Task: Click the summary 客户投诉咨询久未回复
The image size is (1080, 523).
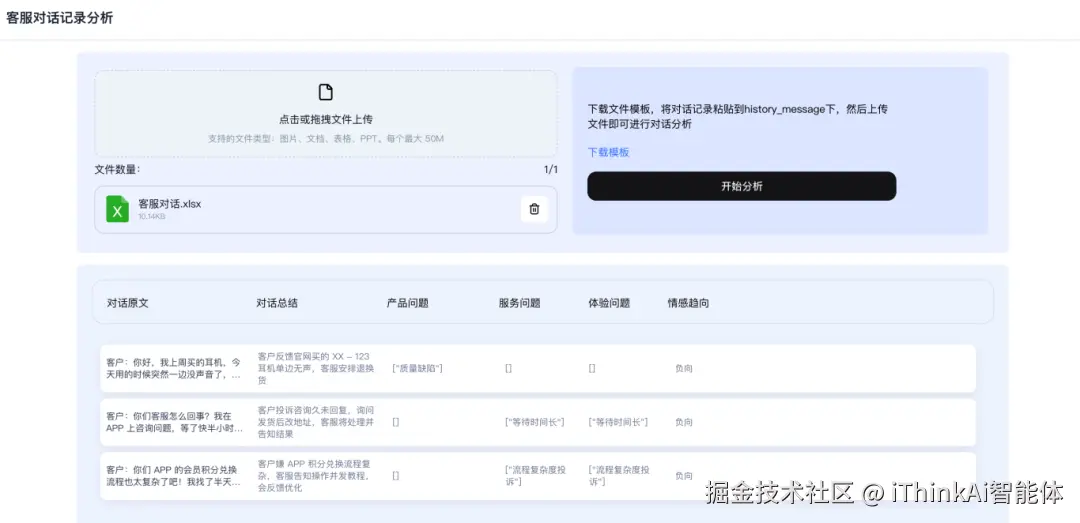Action: click(x=315, y=422)
